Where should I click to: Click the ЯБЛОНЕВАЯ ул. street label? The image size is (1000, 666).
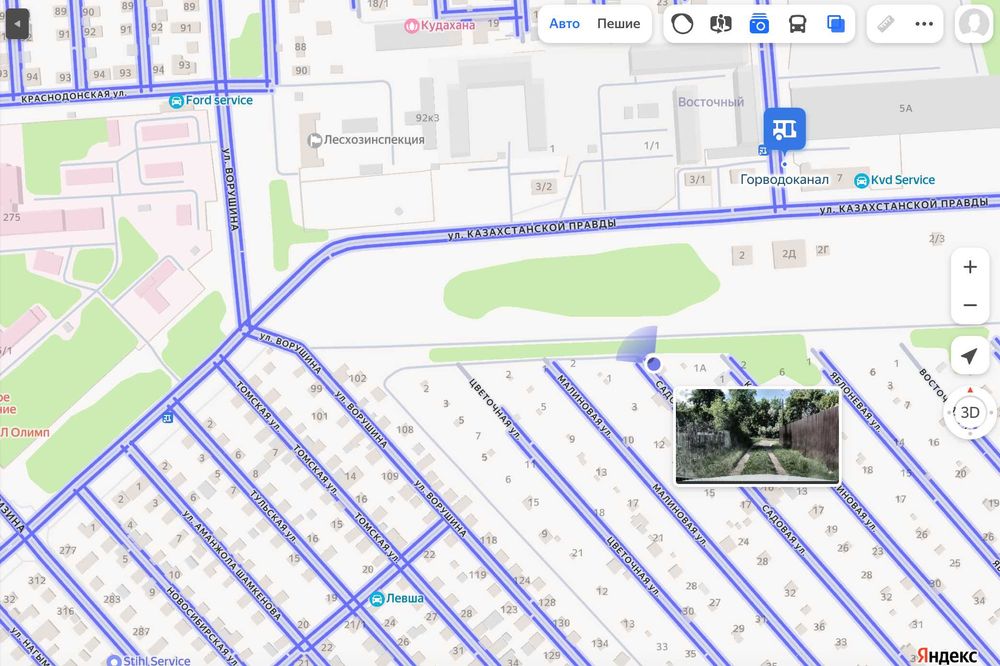tap(855, 401)
